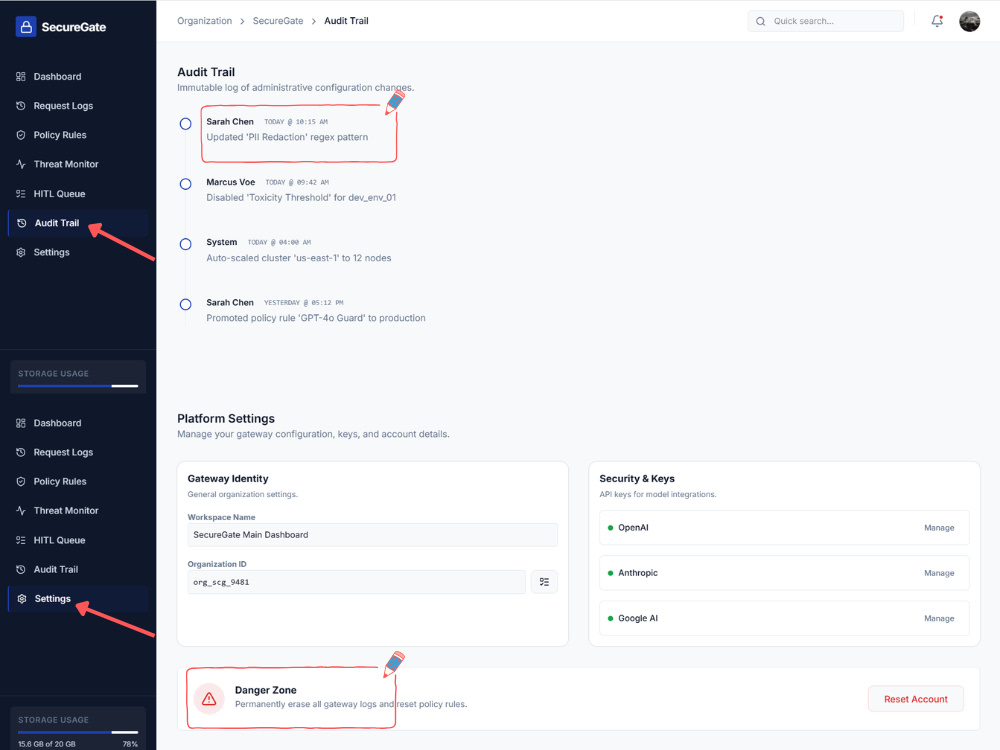Edit the Workspace Name field
The height and width of the screenshot is (750, 1000).
[372, 535]
